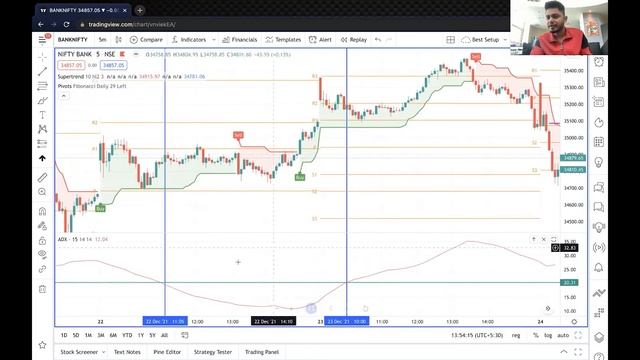The width and height of the screenshot is (640, 360).
Task: Toggle fullscreen chart mode icon
Action: pos(578,335)
